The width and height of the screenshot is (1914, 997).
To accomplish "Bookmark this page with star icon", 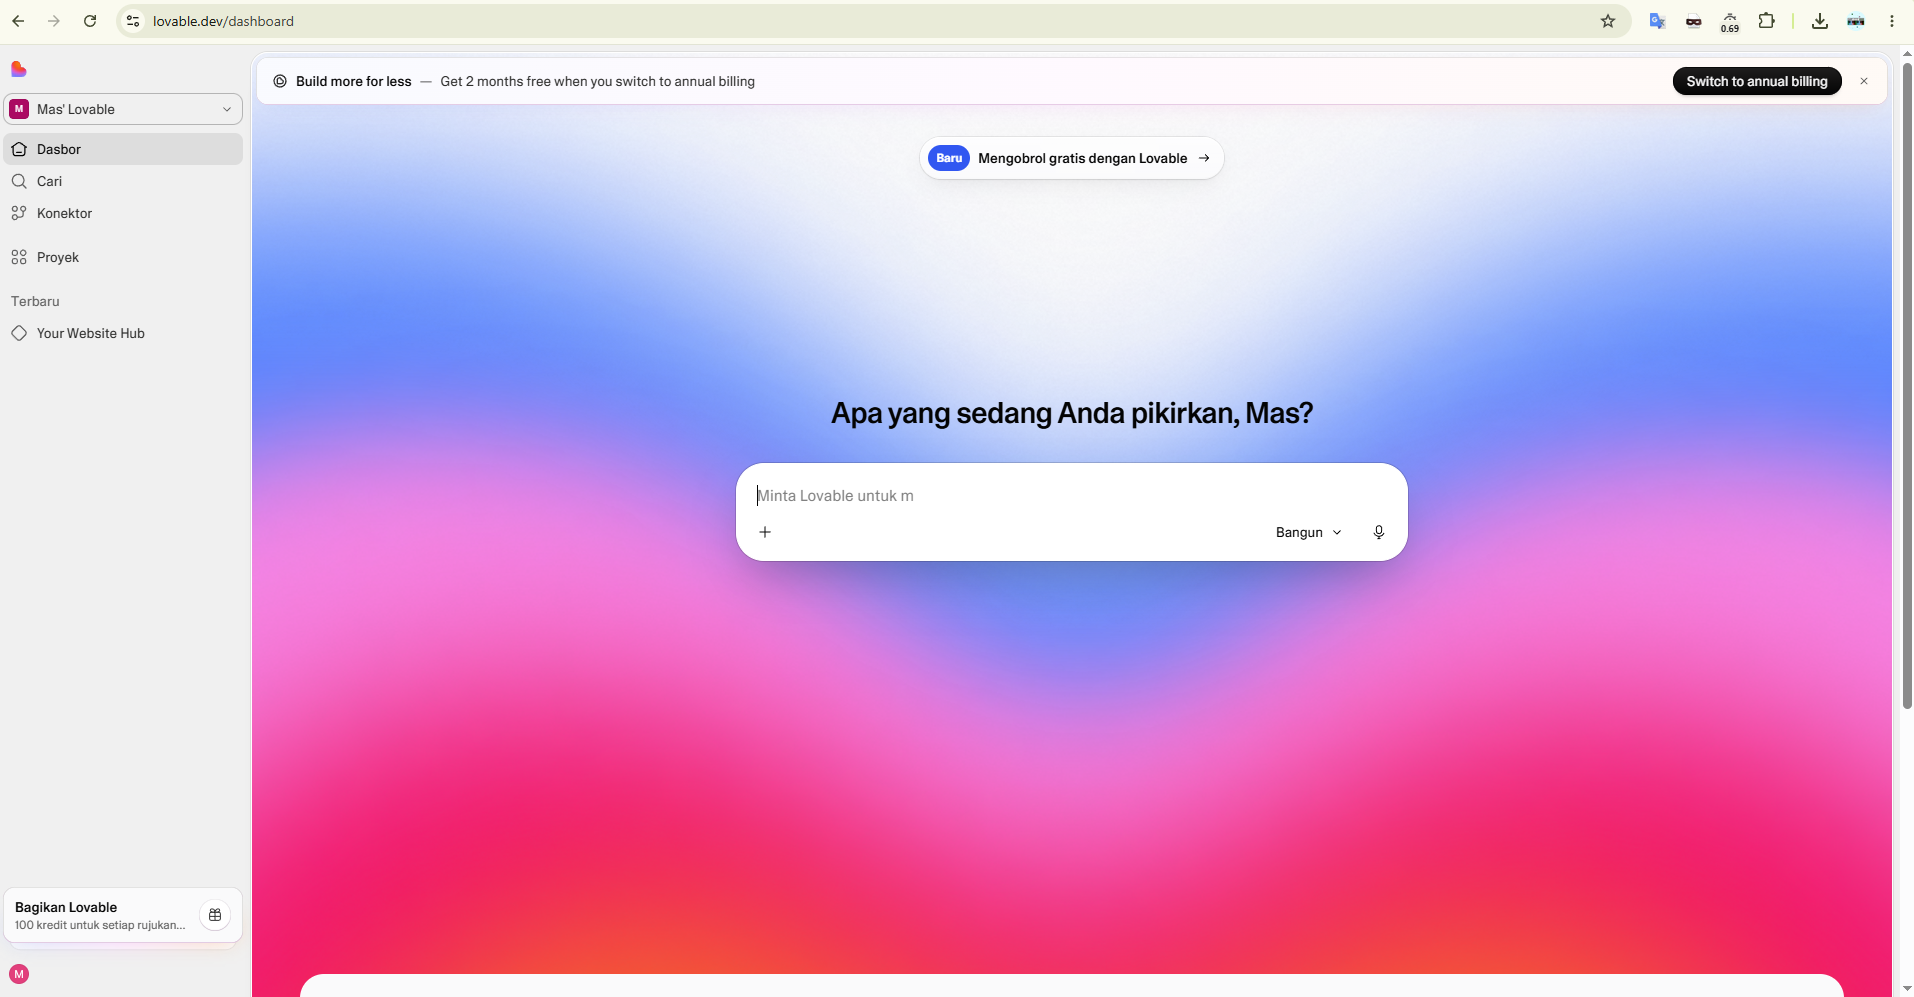I will 1608,21.
